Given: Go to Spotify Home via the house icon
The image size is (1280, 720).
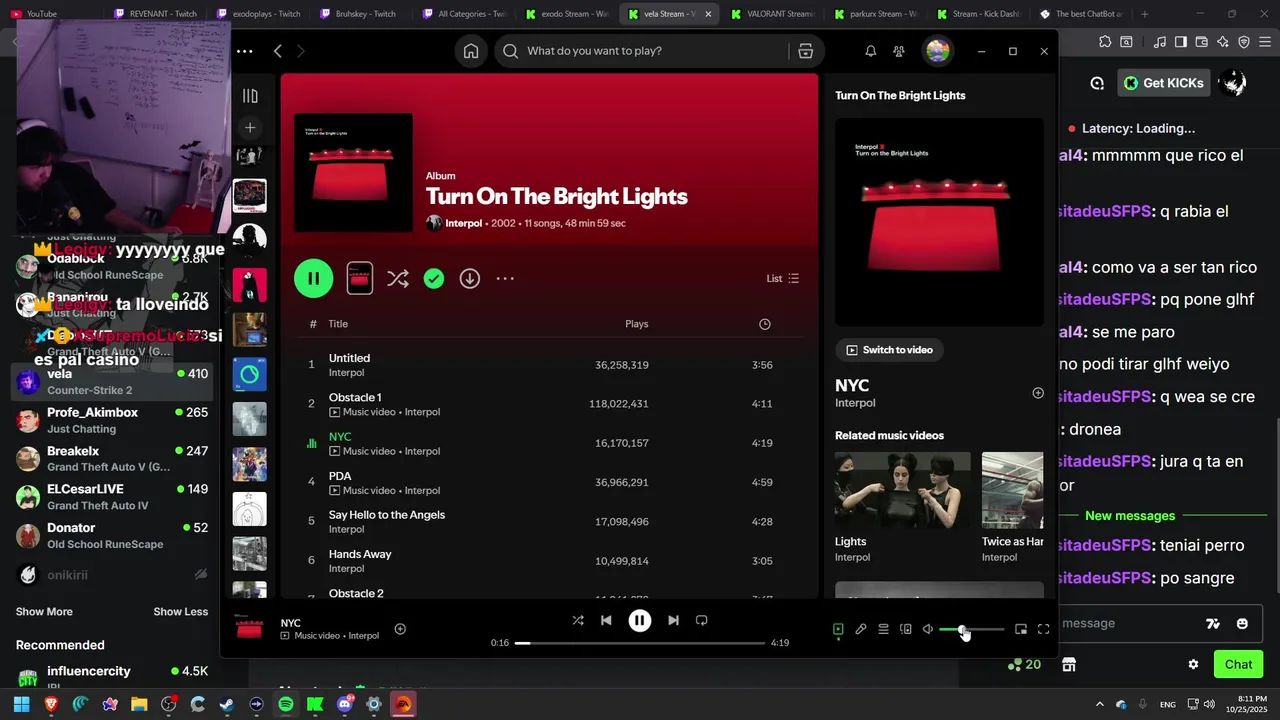Looking at the screenshot, I should tap(471, 51).
